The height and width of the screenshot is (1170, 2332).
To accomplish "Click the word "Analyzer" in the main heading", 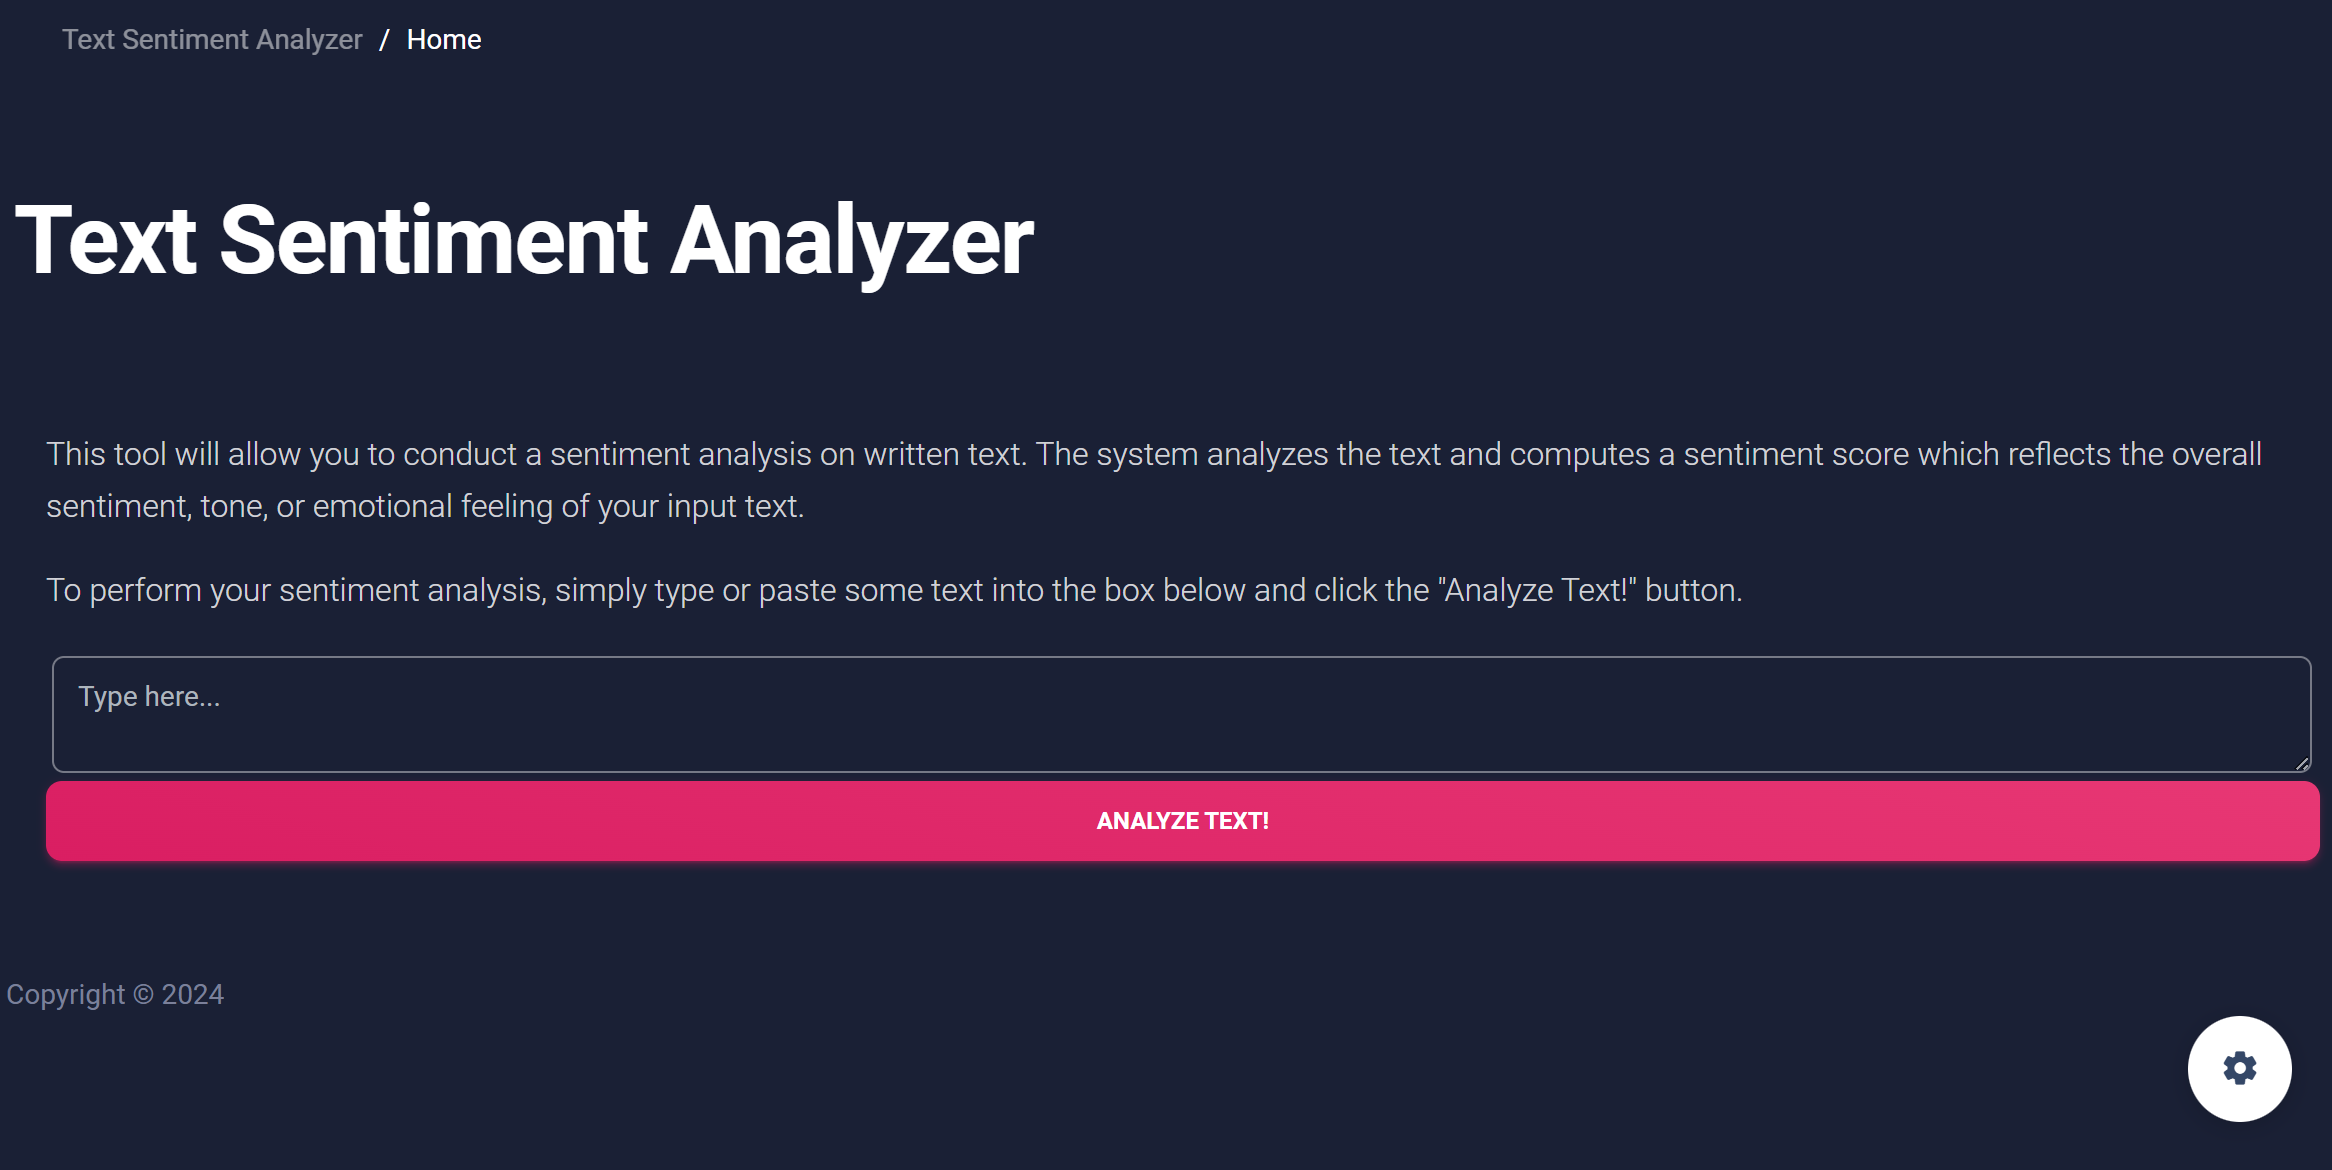I will [852, 240].
